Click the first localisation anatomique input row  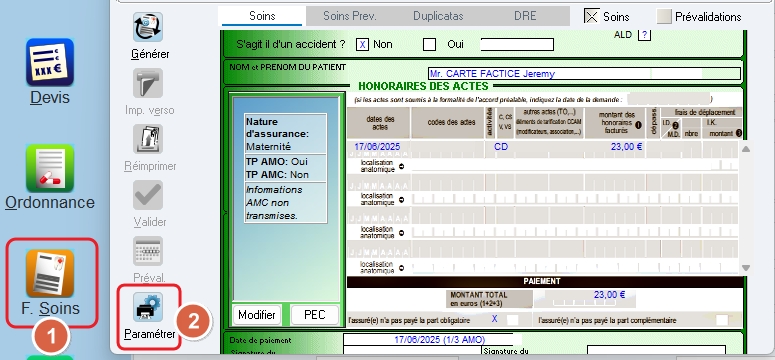[x=575, y=166]
